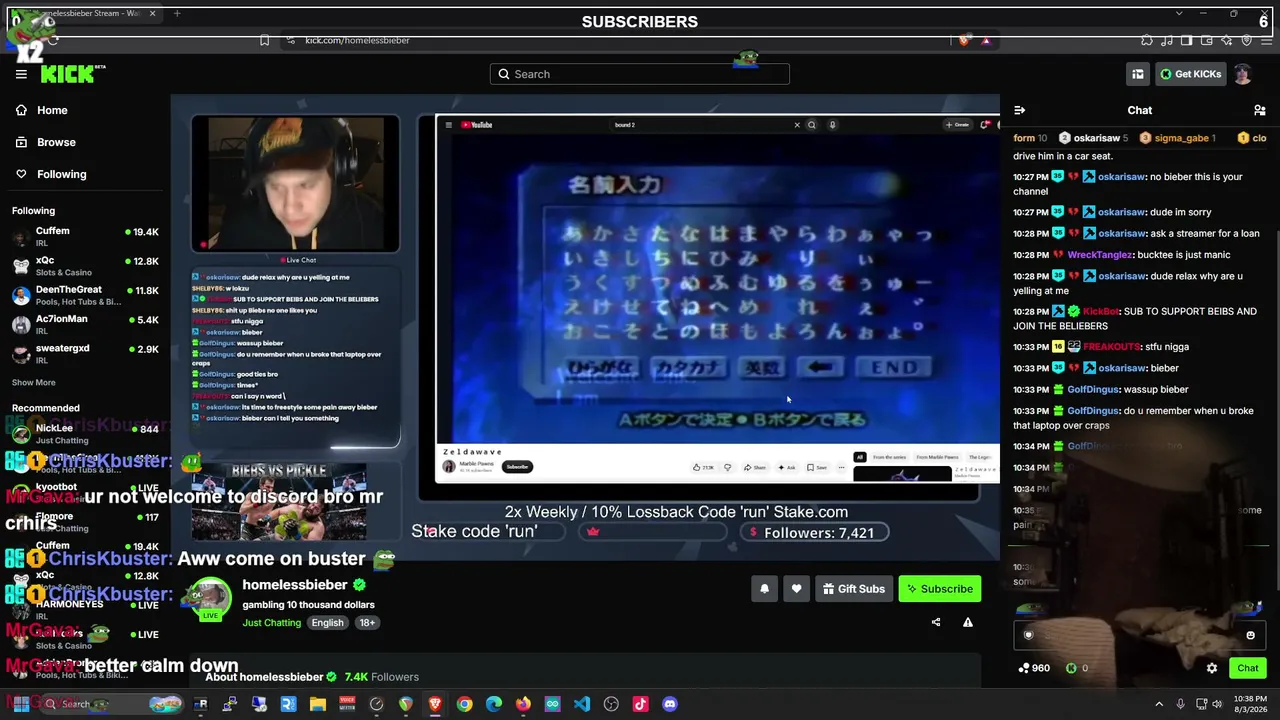1280x720 pixels.
Task: Share the stream using the share icon
Action: click(936, 622)
